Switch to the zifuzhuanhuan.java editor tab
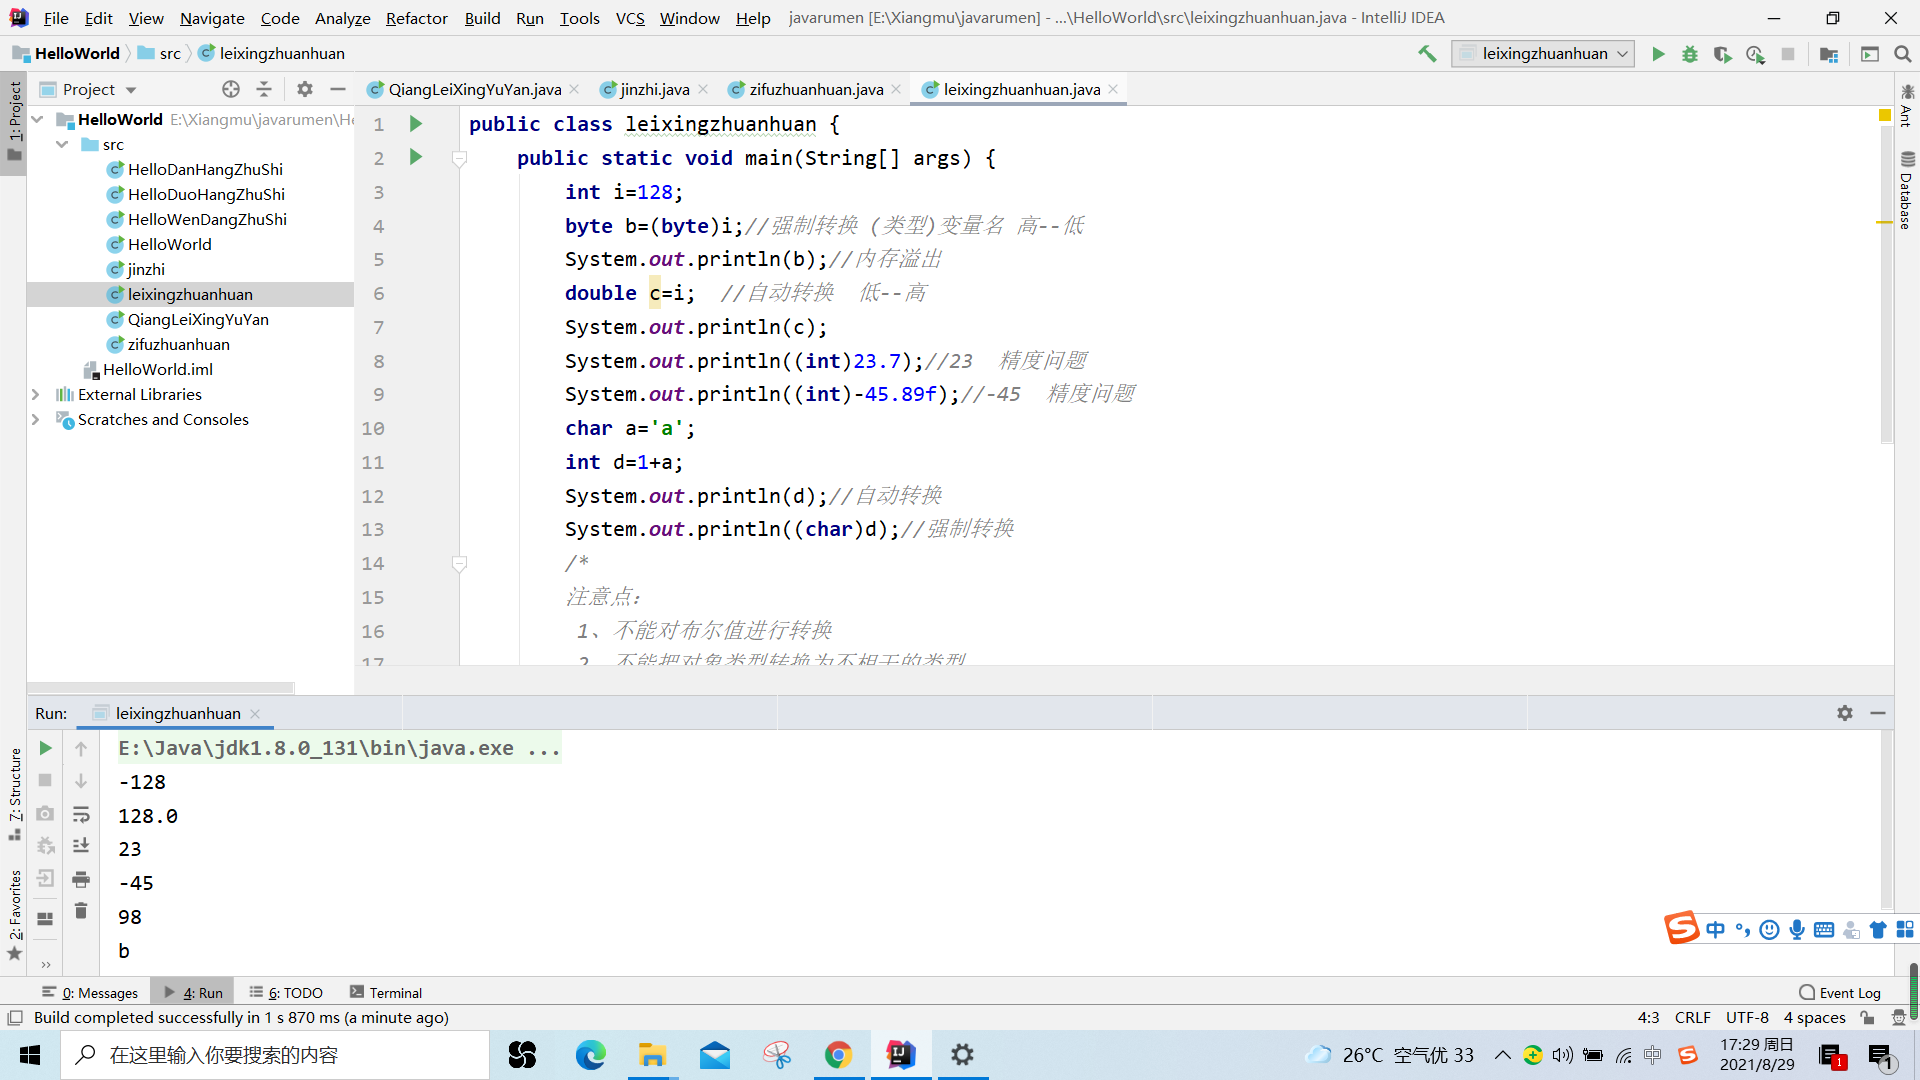Image resolution: width=1920 pixels, height=1080 pixels. click(815, 89)
